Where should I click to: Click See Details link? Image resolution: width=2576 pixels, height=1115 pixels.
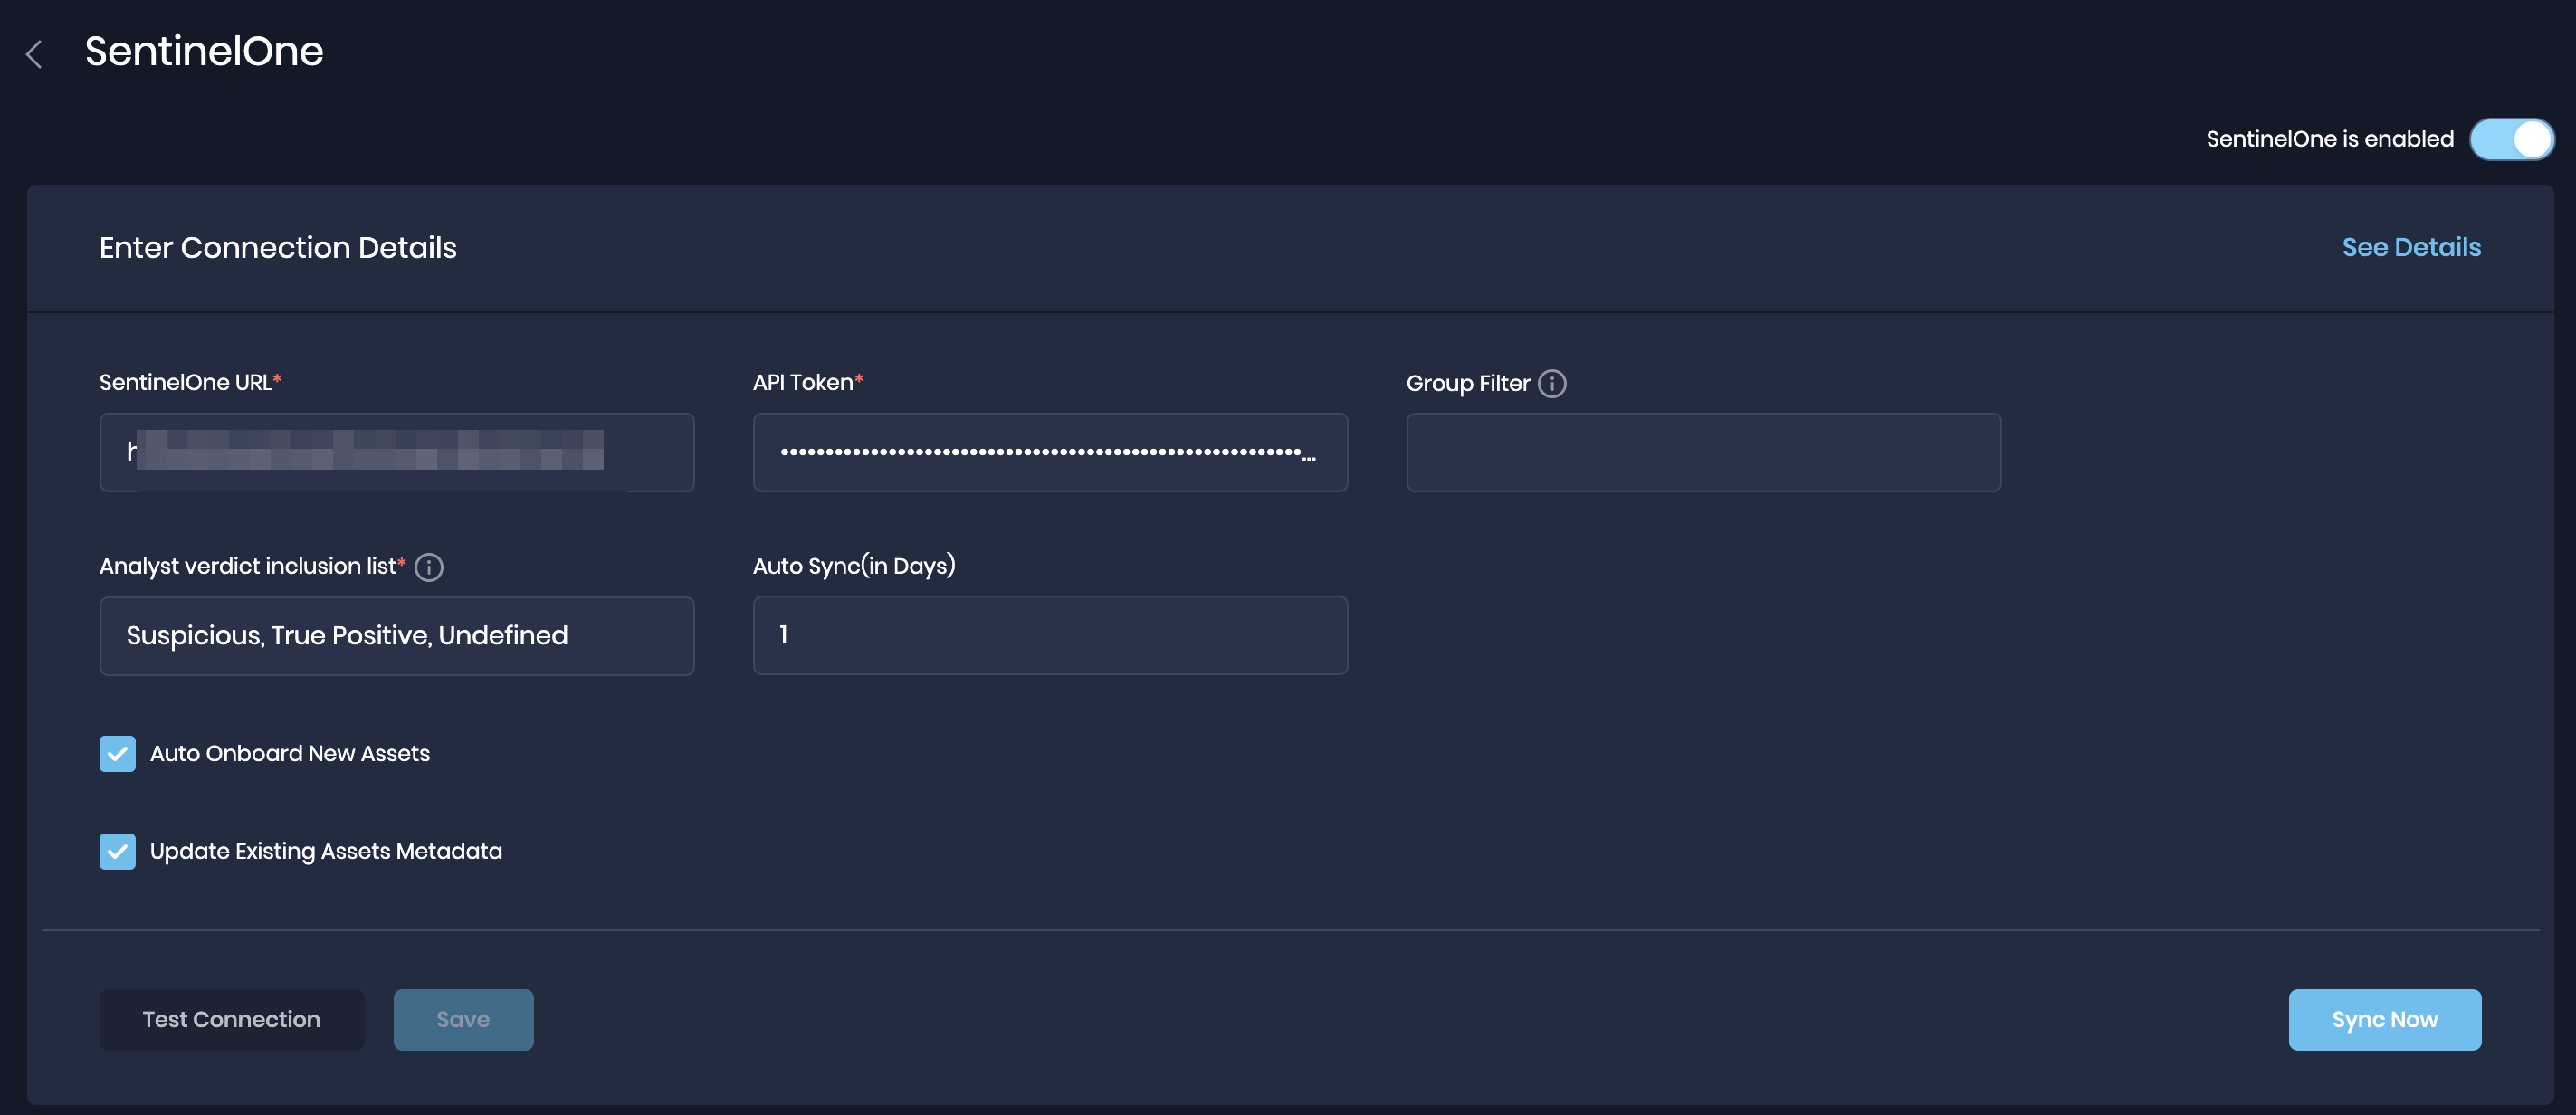point(2411,246)
